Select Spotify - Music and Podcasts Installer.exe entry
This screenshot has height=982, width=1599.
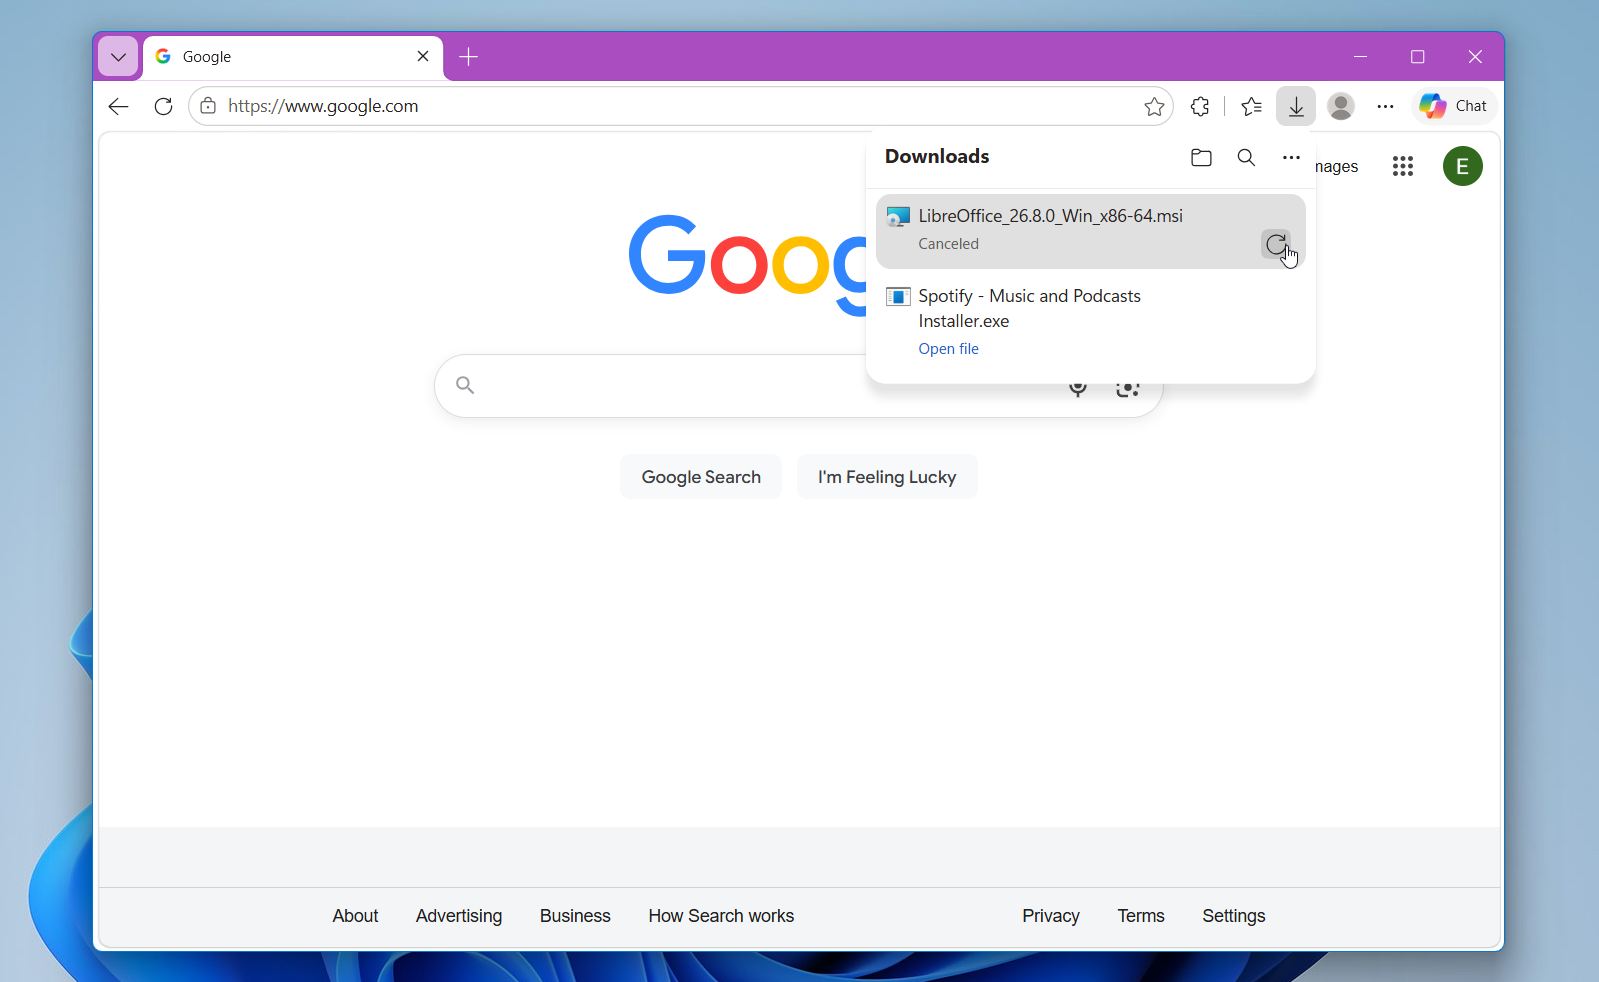click(x=1091, y=322)
